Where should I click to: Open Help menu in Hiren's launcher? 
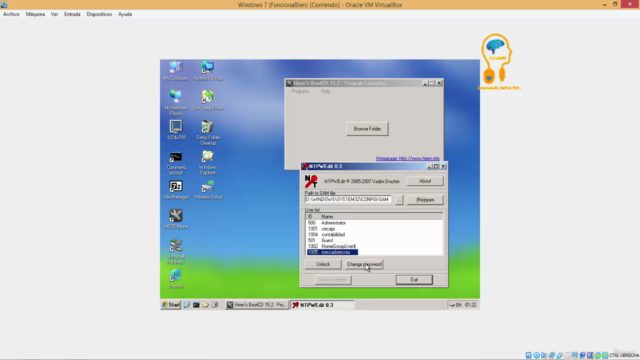click(x=325, y=91)
